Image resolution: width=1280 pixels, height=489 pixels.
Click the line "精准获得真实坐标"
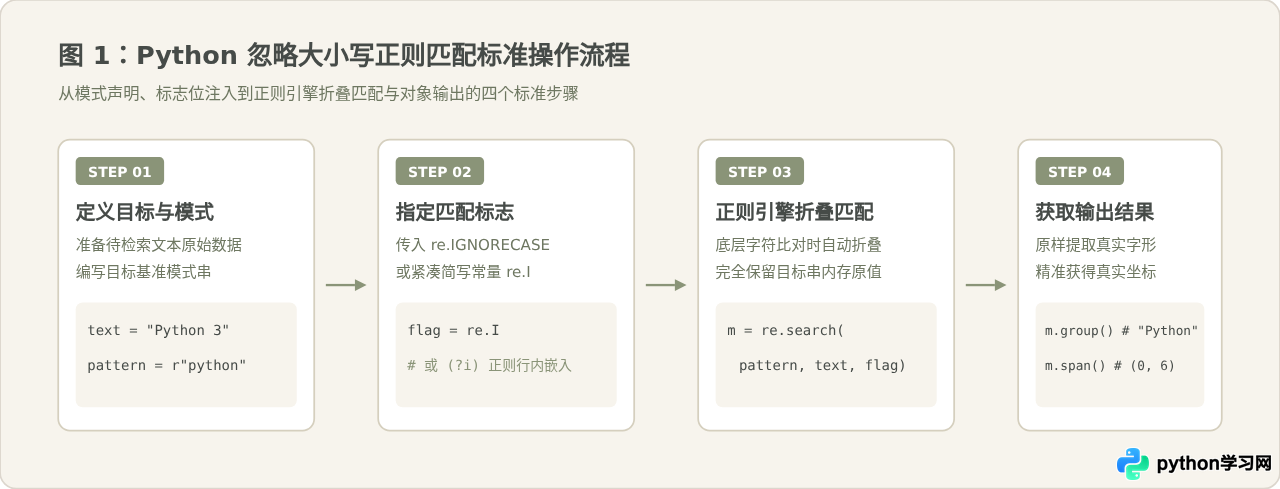[x=1096, y=272]
